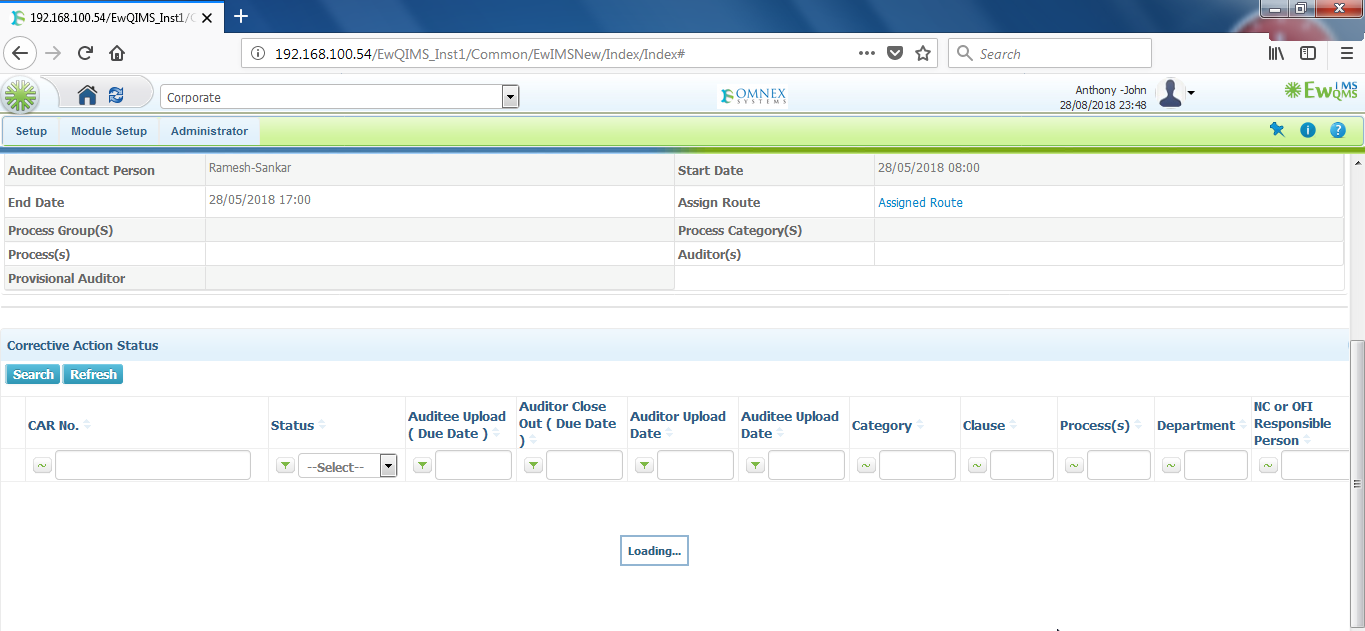Screen dimensions: 1365x631
Task: Click the browser home button
Action: click(117, 53)
